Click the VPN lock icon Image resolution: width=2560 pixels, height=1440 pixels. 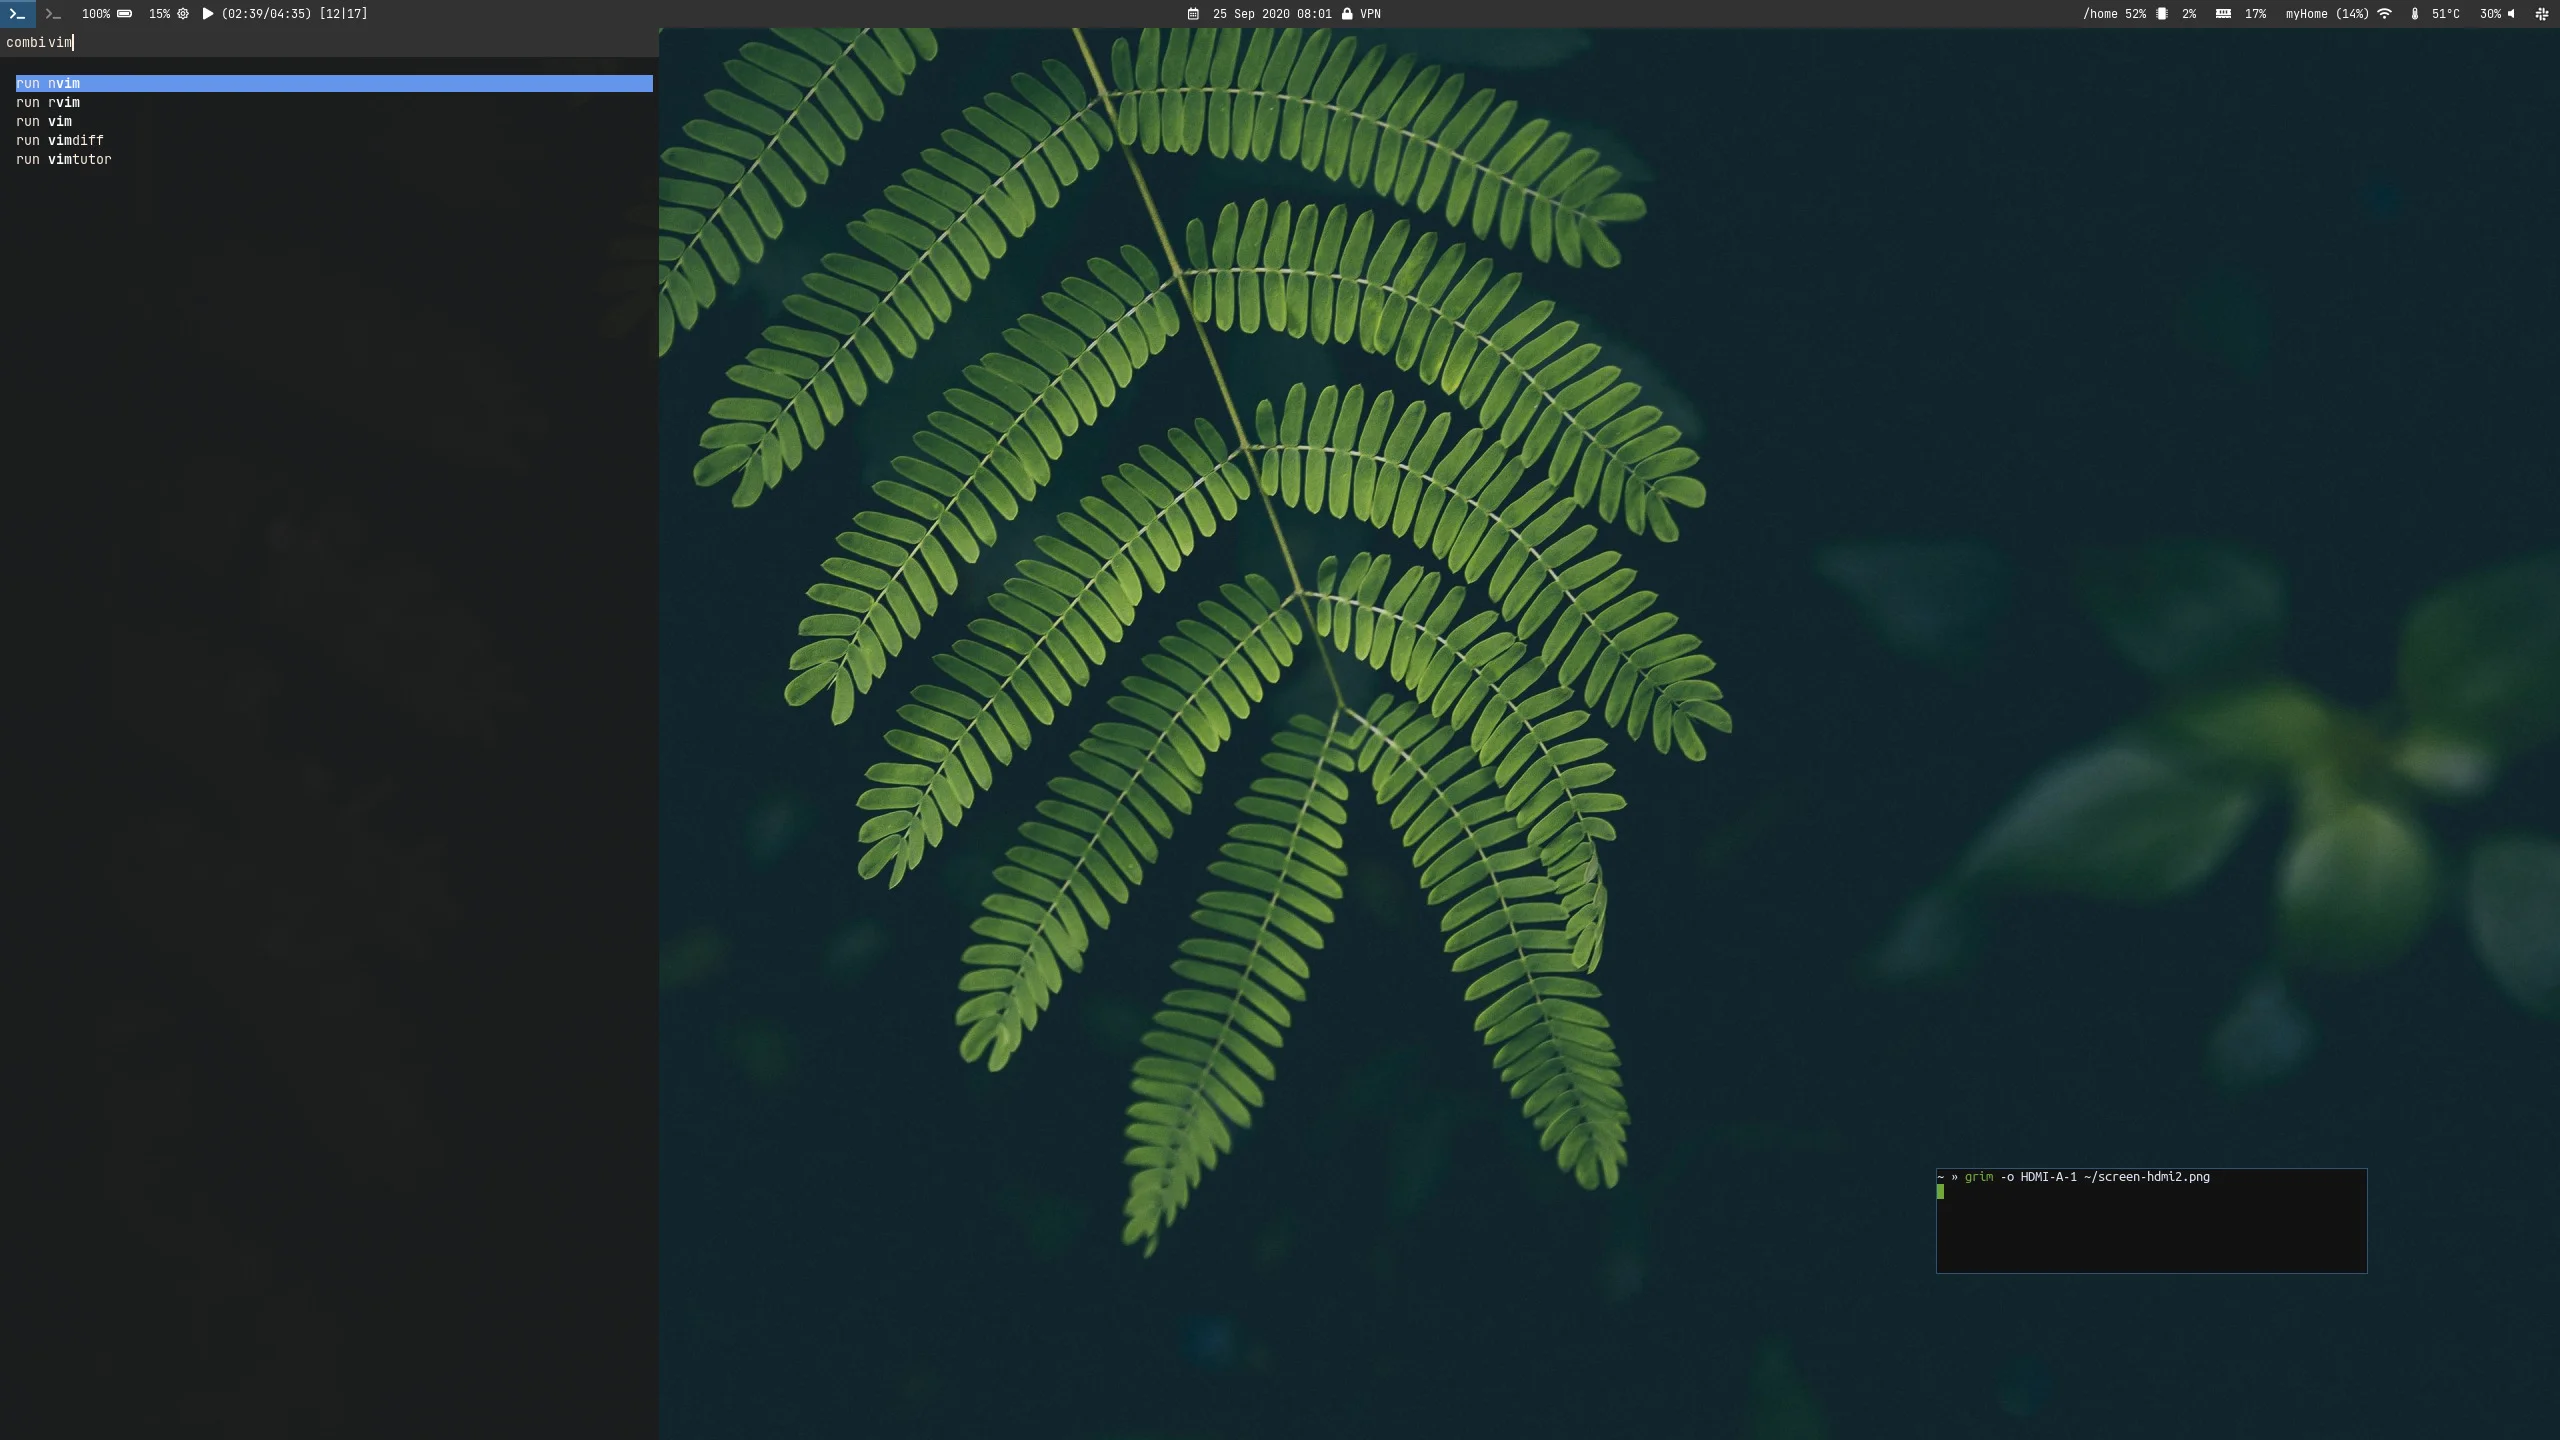[1347, 14]
